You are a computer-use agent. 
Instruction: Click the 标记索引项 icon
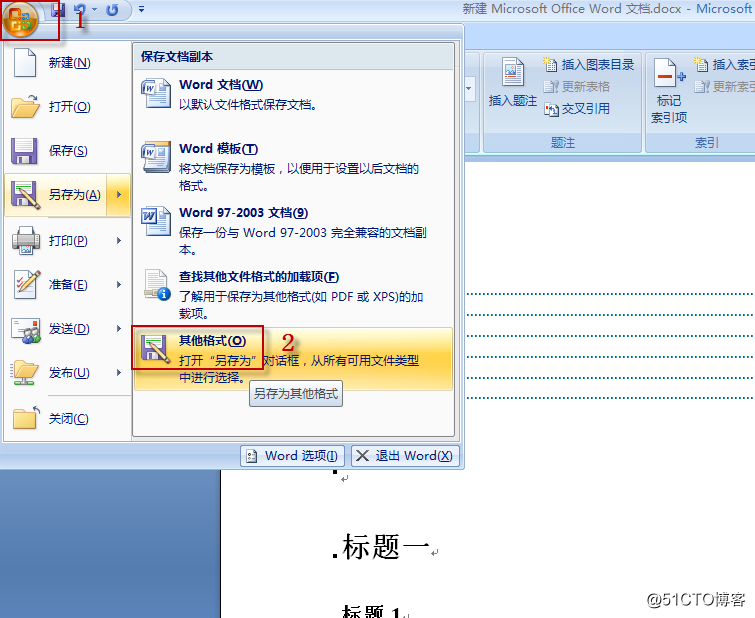point(669,73)
